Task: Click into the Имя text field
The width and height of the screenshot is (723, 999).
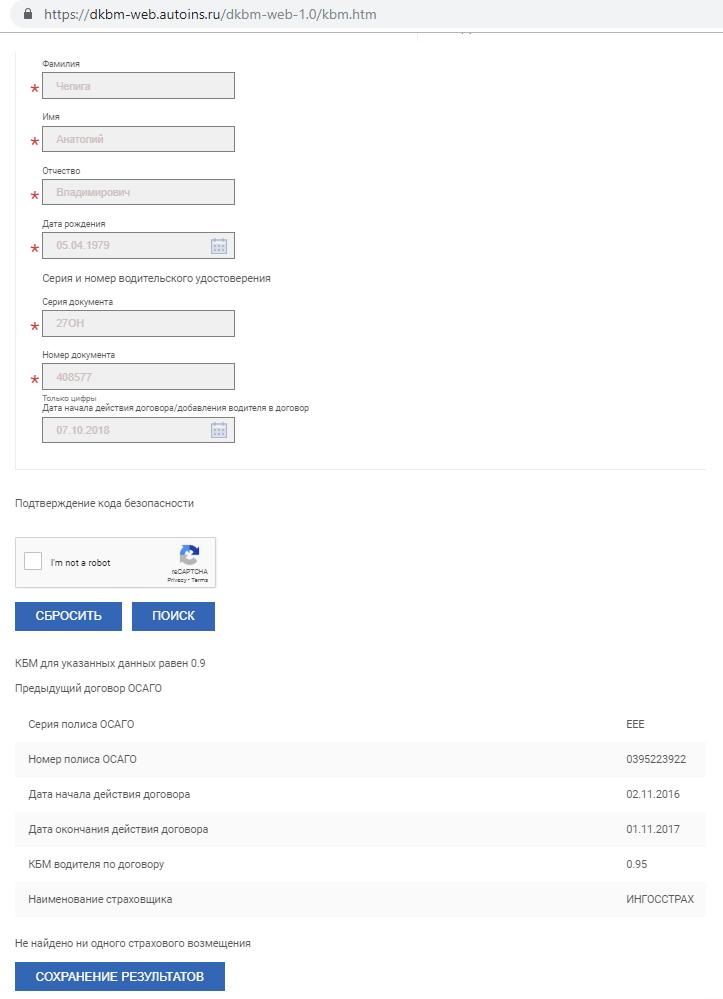Action: (x=138, y=139)
